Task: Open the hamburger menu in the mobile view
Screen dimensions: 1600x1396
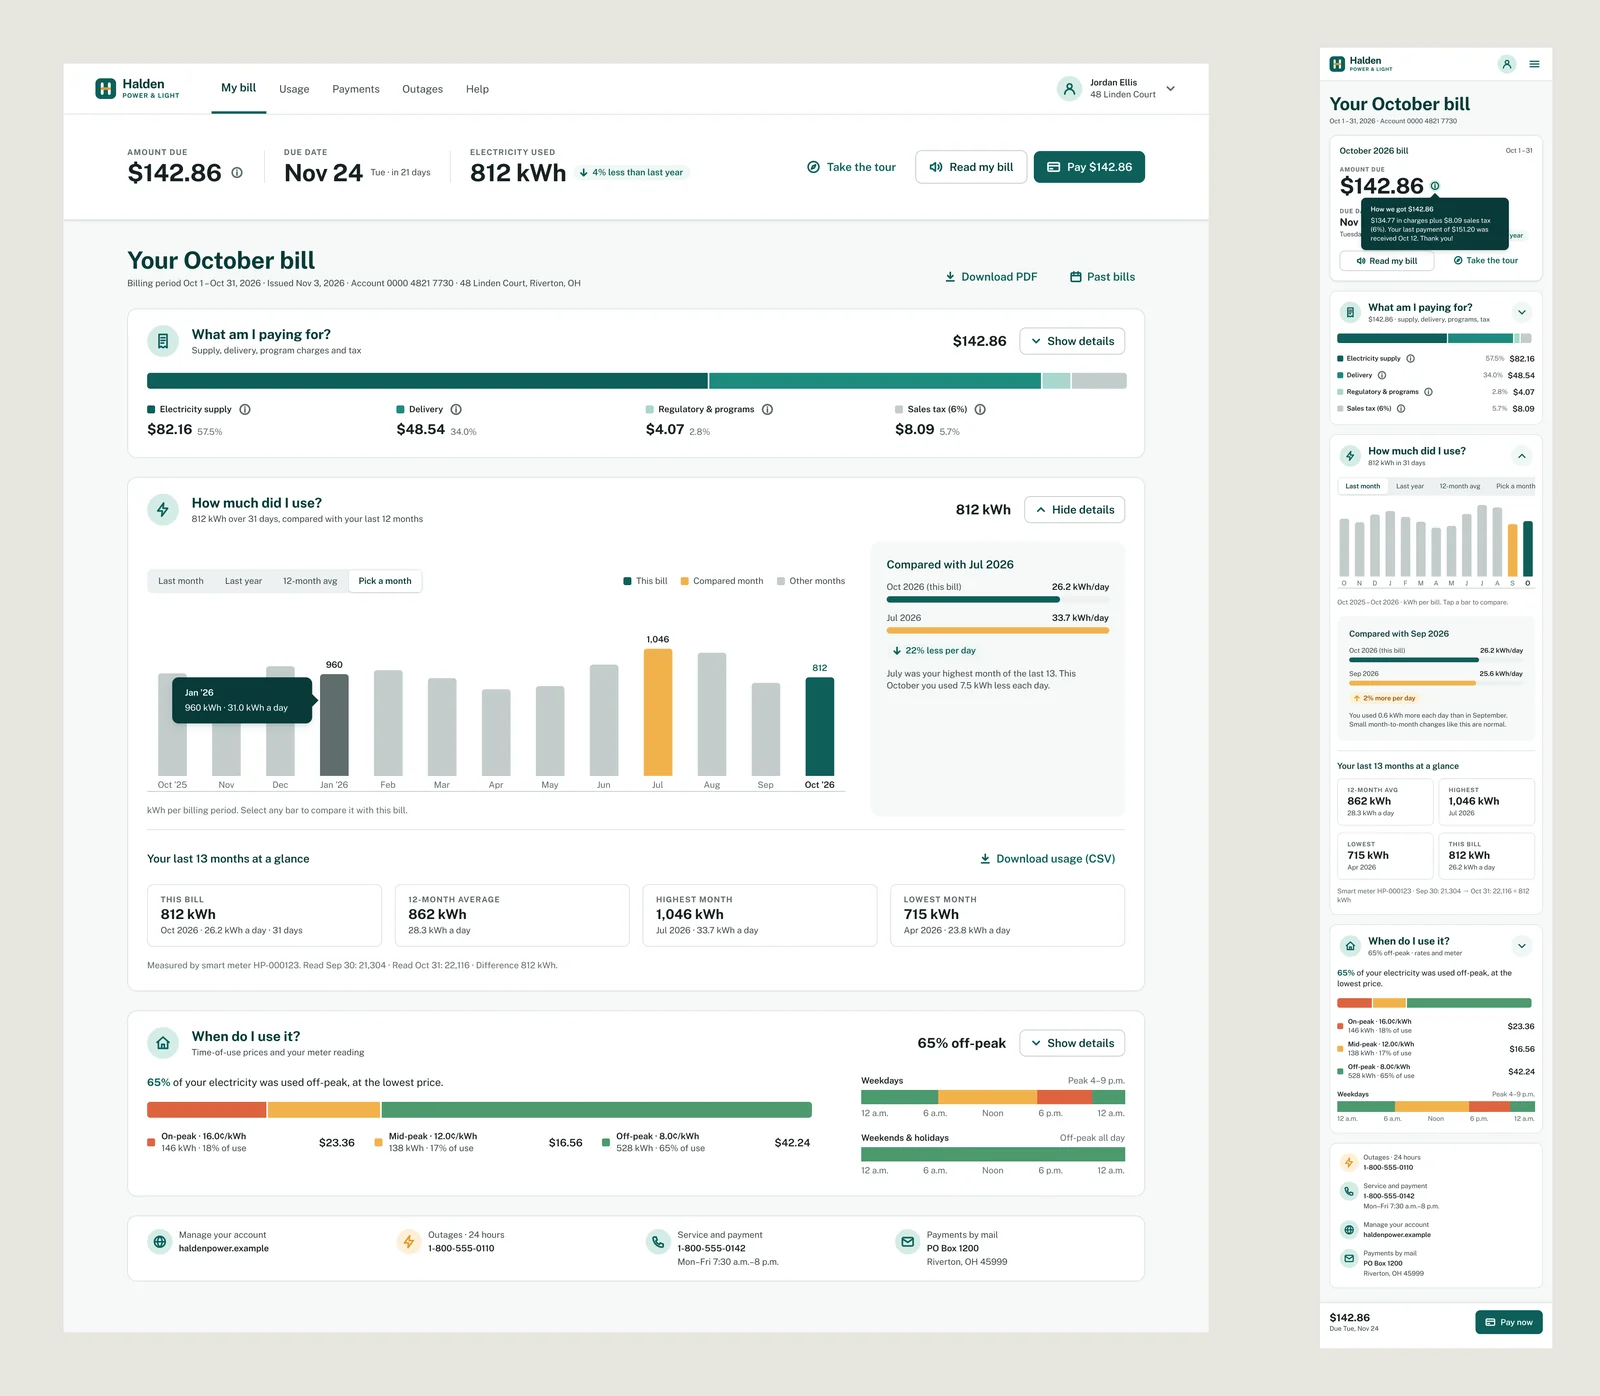Action: 1534,64
